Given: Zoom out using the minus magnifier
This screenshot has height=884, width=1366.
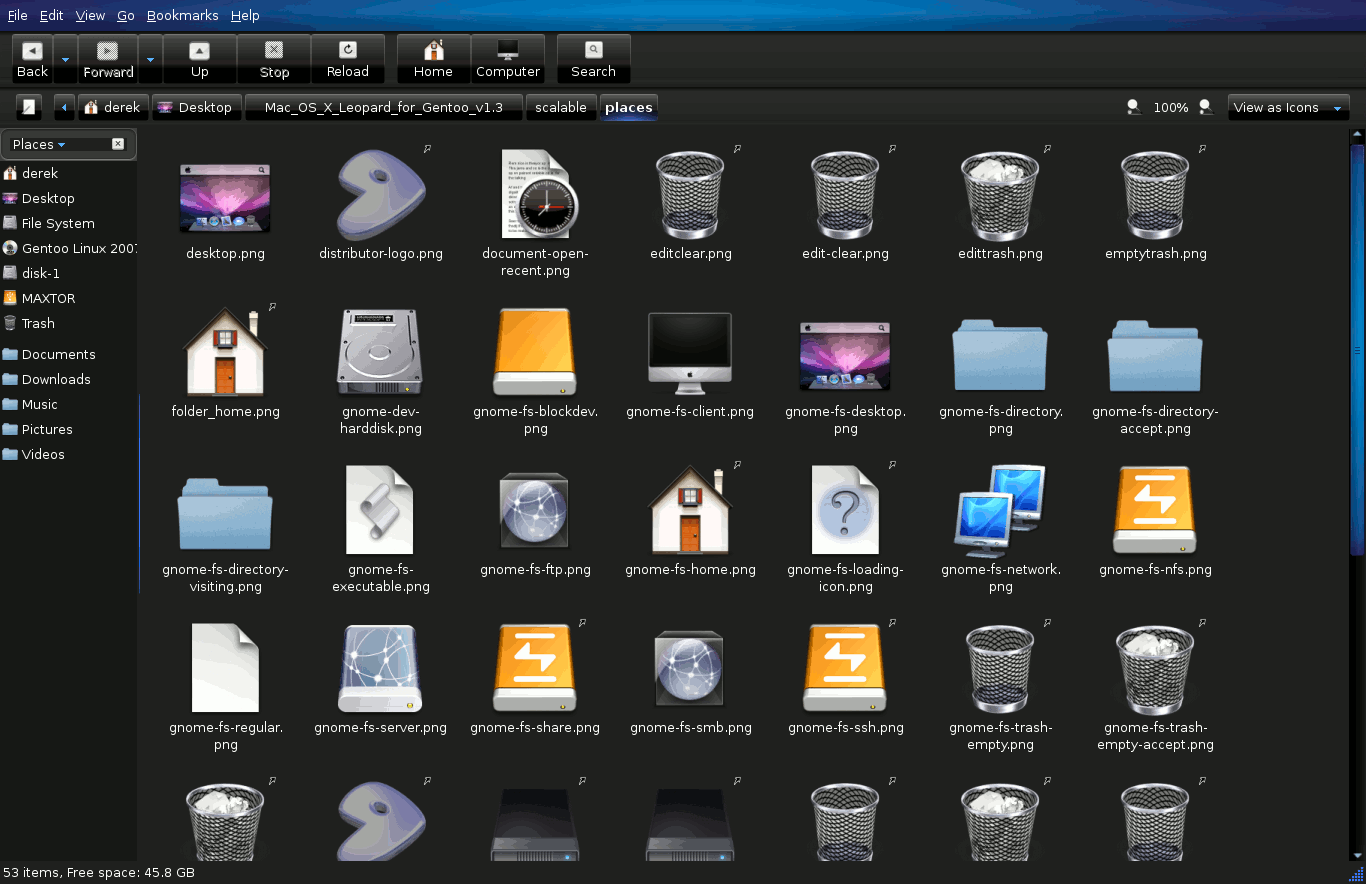Looking at the screenshot, I should 1134,107.
